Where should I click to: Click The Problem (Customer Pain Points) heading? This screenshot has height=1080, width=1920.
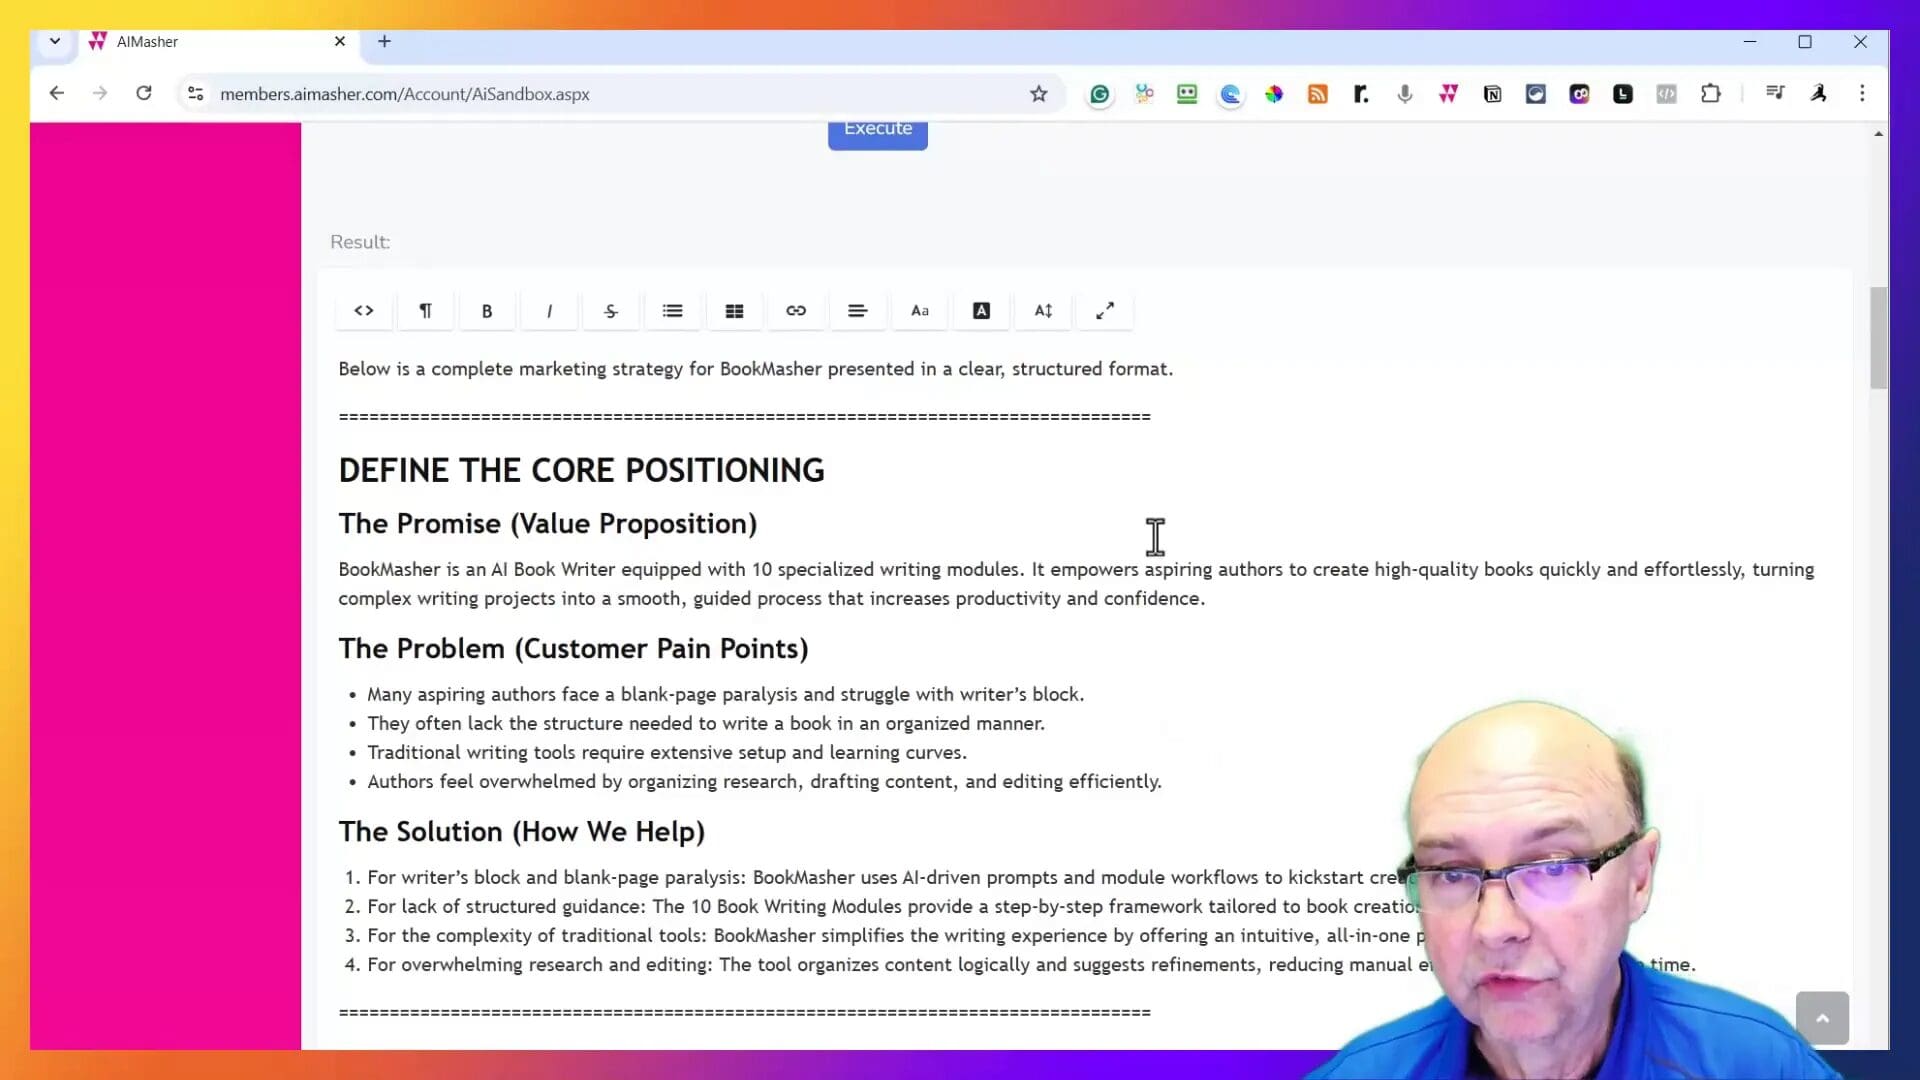(573, 648)
